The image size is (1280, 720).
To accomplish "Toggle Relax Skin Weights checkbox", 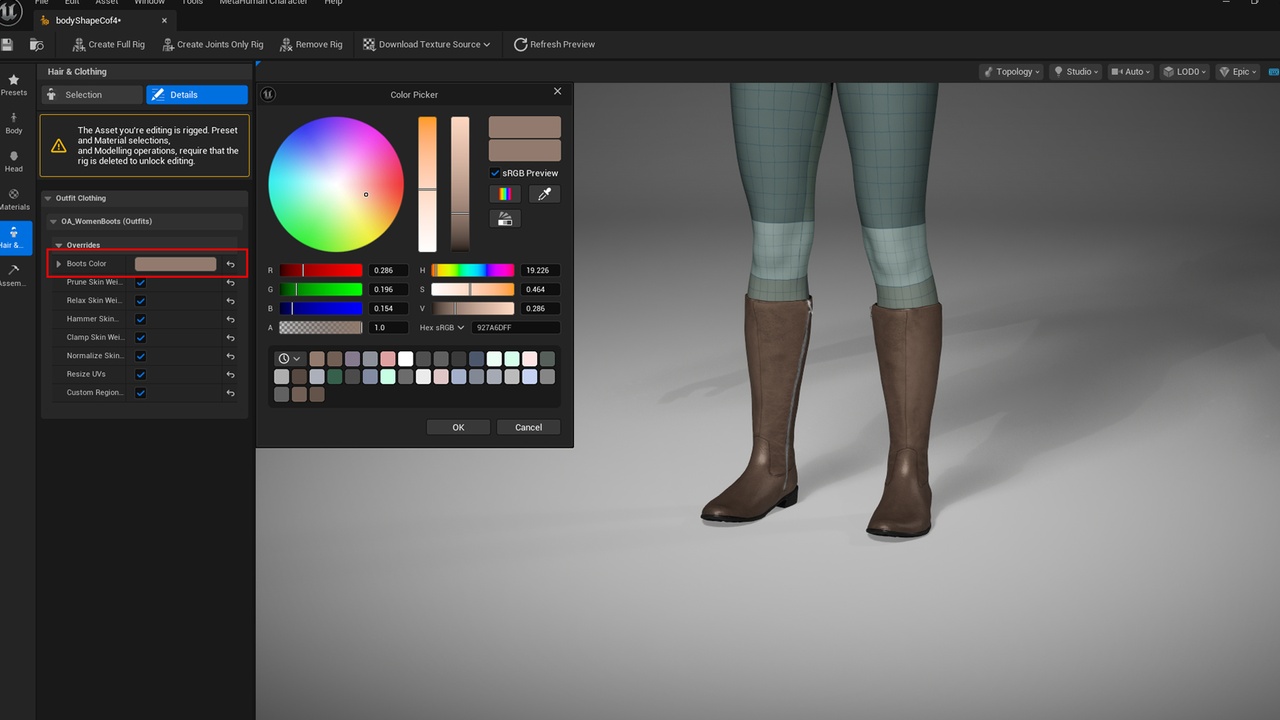I will [141, 300].
